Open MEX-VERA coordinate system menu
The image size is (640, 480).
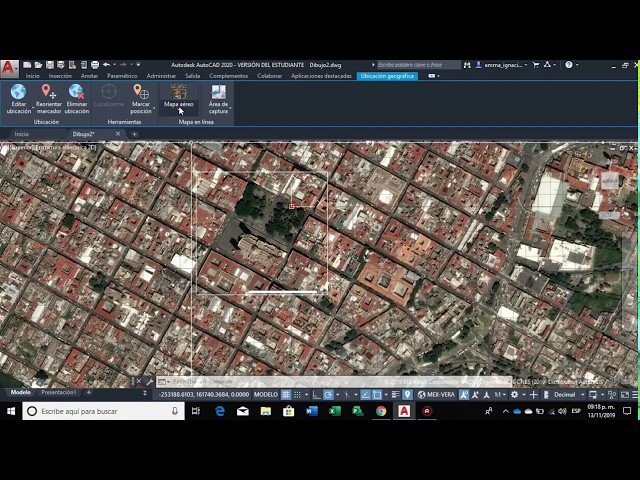pos(436,395)
